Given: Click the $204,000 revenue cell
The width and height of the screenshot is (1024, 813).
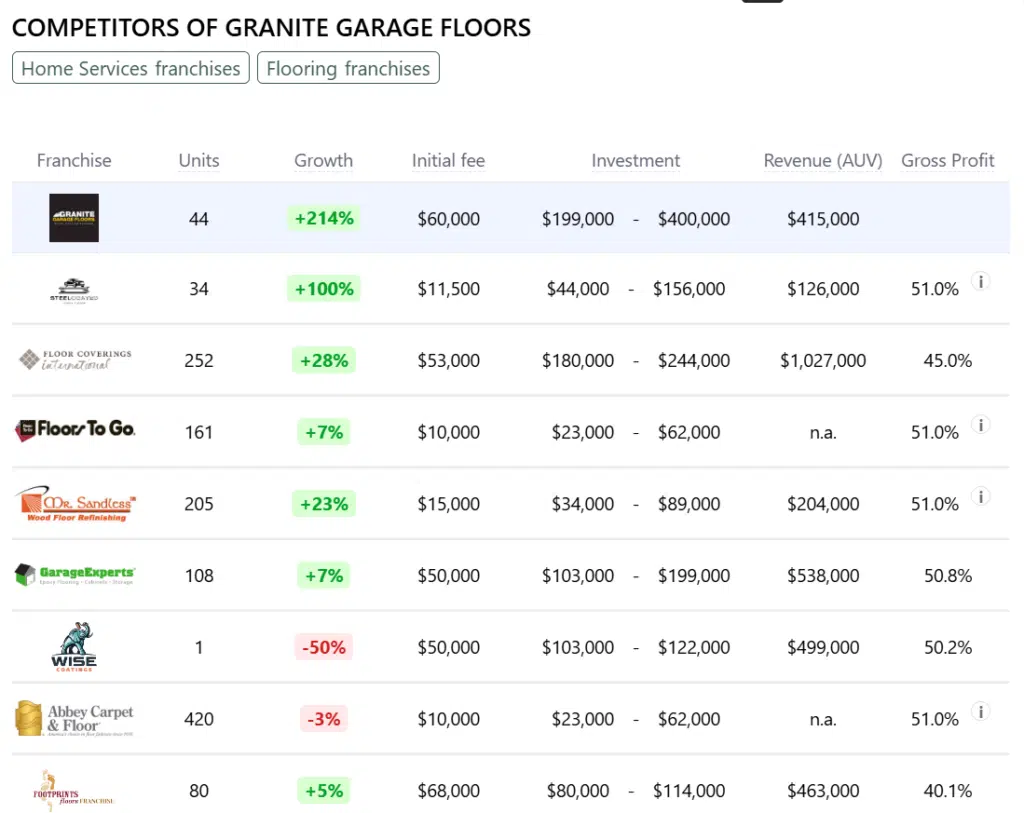Looking at the screenshot, I should pyautogui.click(x=823, y=504).
